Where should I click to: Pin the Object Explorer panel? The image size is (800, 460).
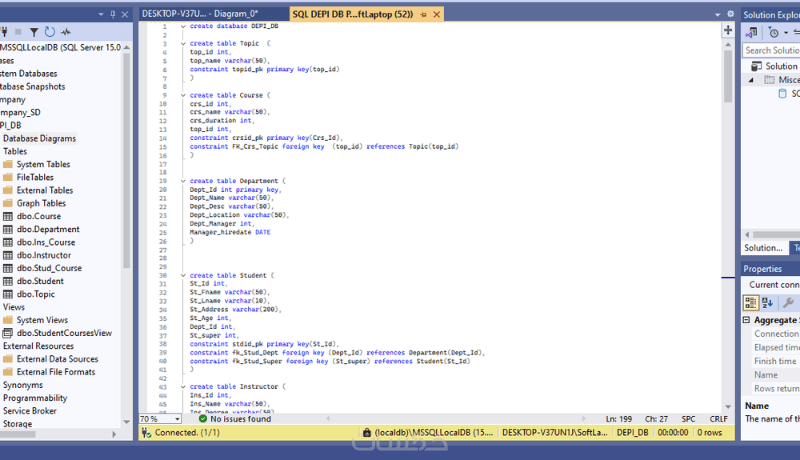tap(113, 14)
